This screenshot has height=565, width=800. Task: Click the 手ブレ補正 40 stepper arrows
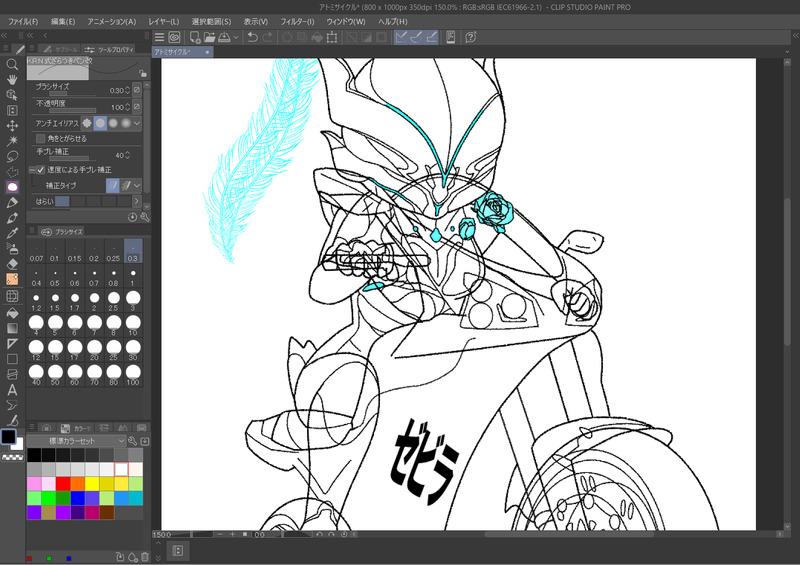[128, 155]
